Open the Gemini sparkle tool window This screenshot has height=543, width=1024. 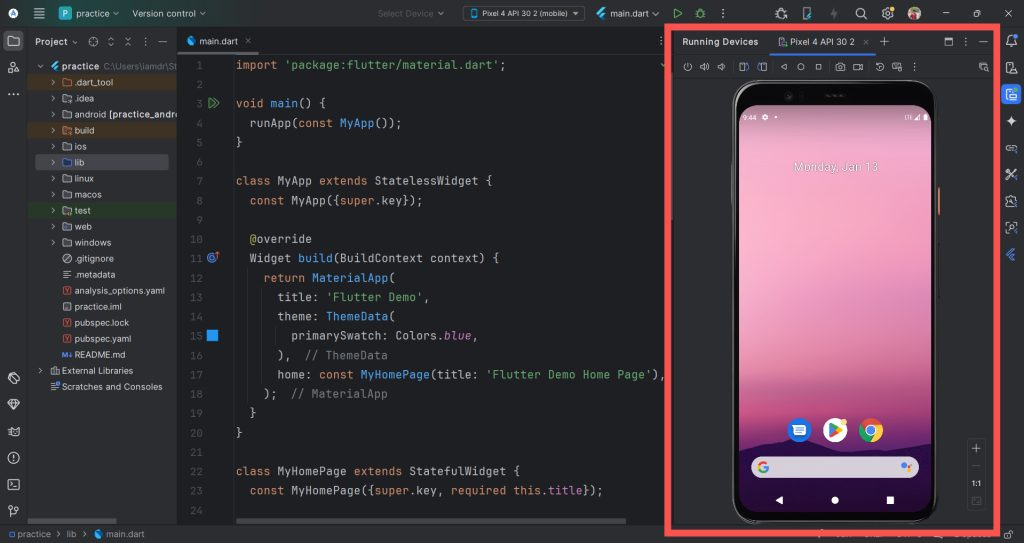(1012, 121)
